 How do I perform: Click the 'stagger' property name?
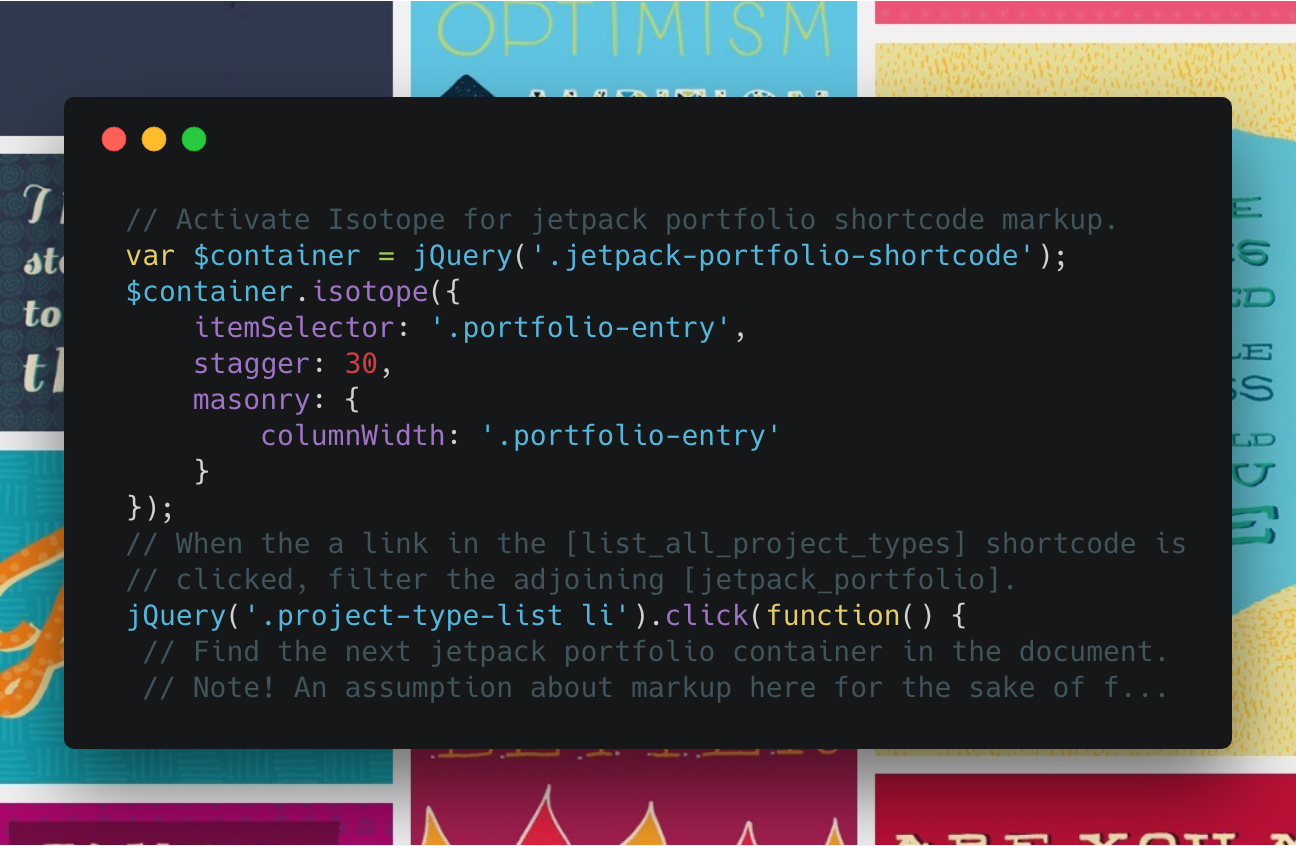(252, 364)
